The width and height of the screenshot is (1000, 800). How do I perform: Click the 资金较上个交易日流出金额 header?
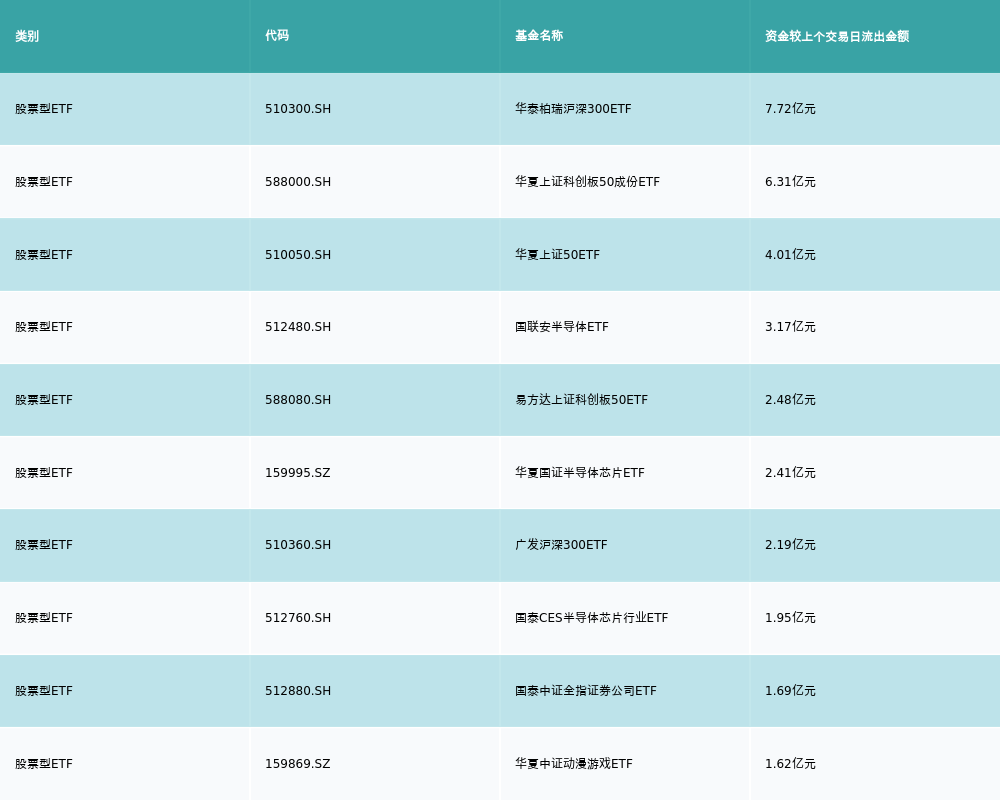click(x=837, y=36)
